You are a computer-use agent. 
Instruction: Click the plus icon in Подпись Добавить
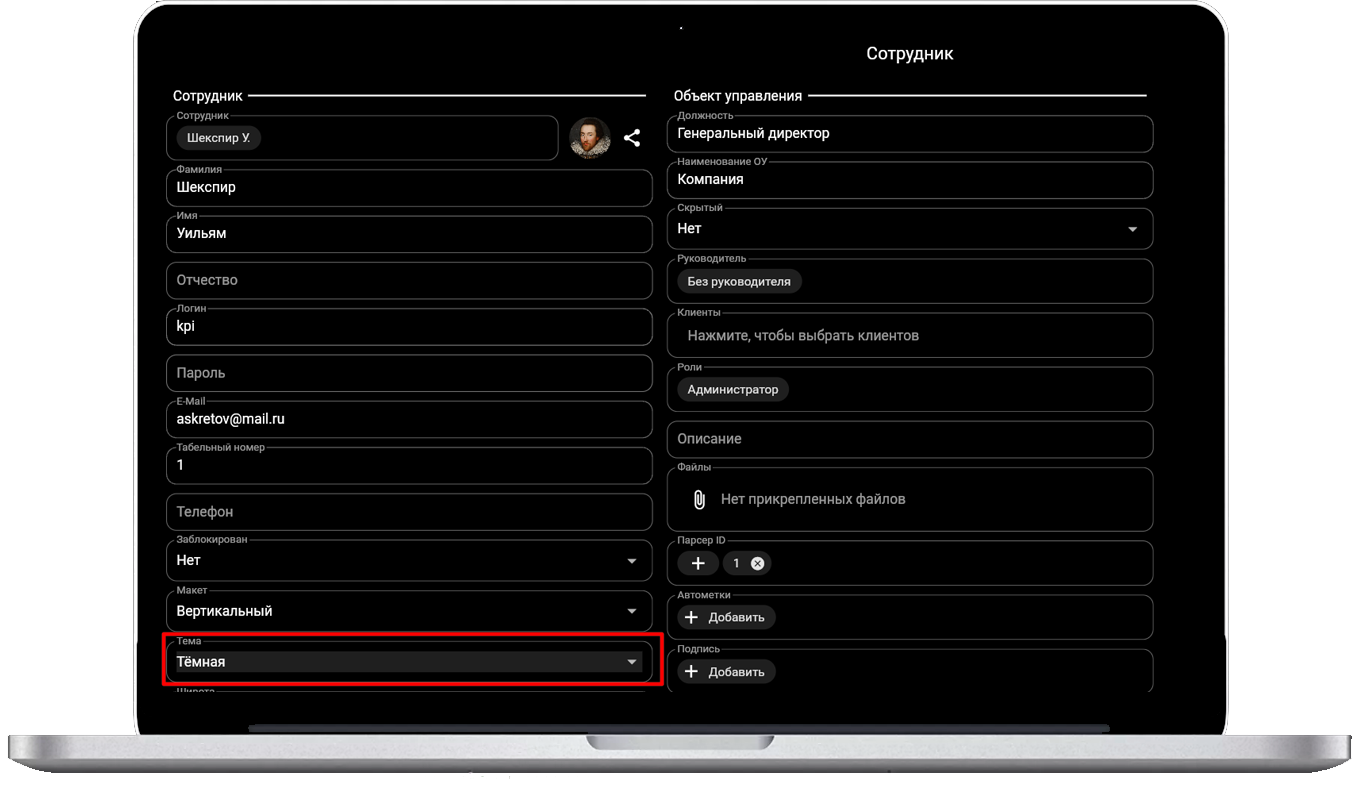[x=691, y=671]
